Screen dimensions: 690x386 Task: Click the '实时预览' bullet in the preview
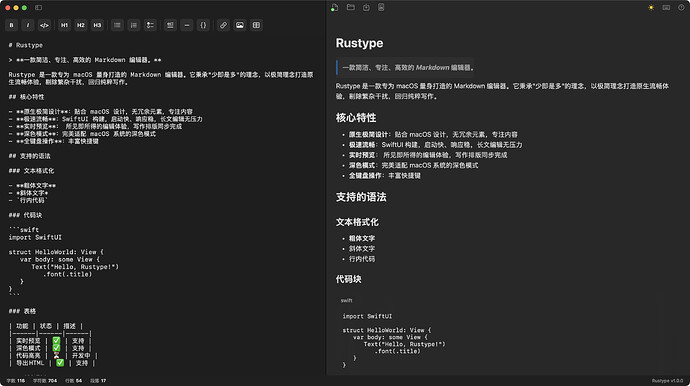click(428, 155)
